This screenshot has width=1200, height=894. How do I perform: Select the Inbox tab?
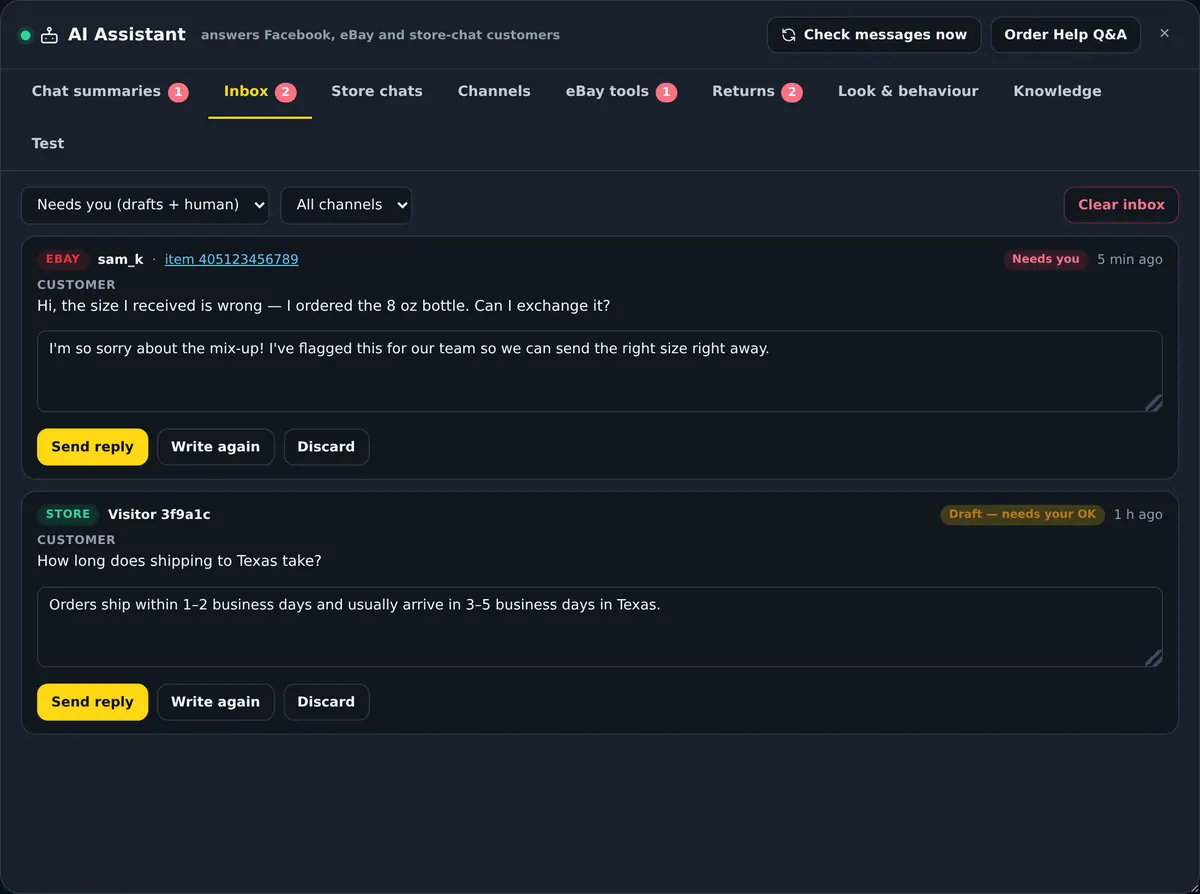[x=260, y=92]
